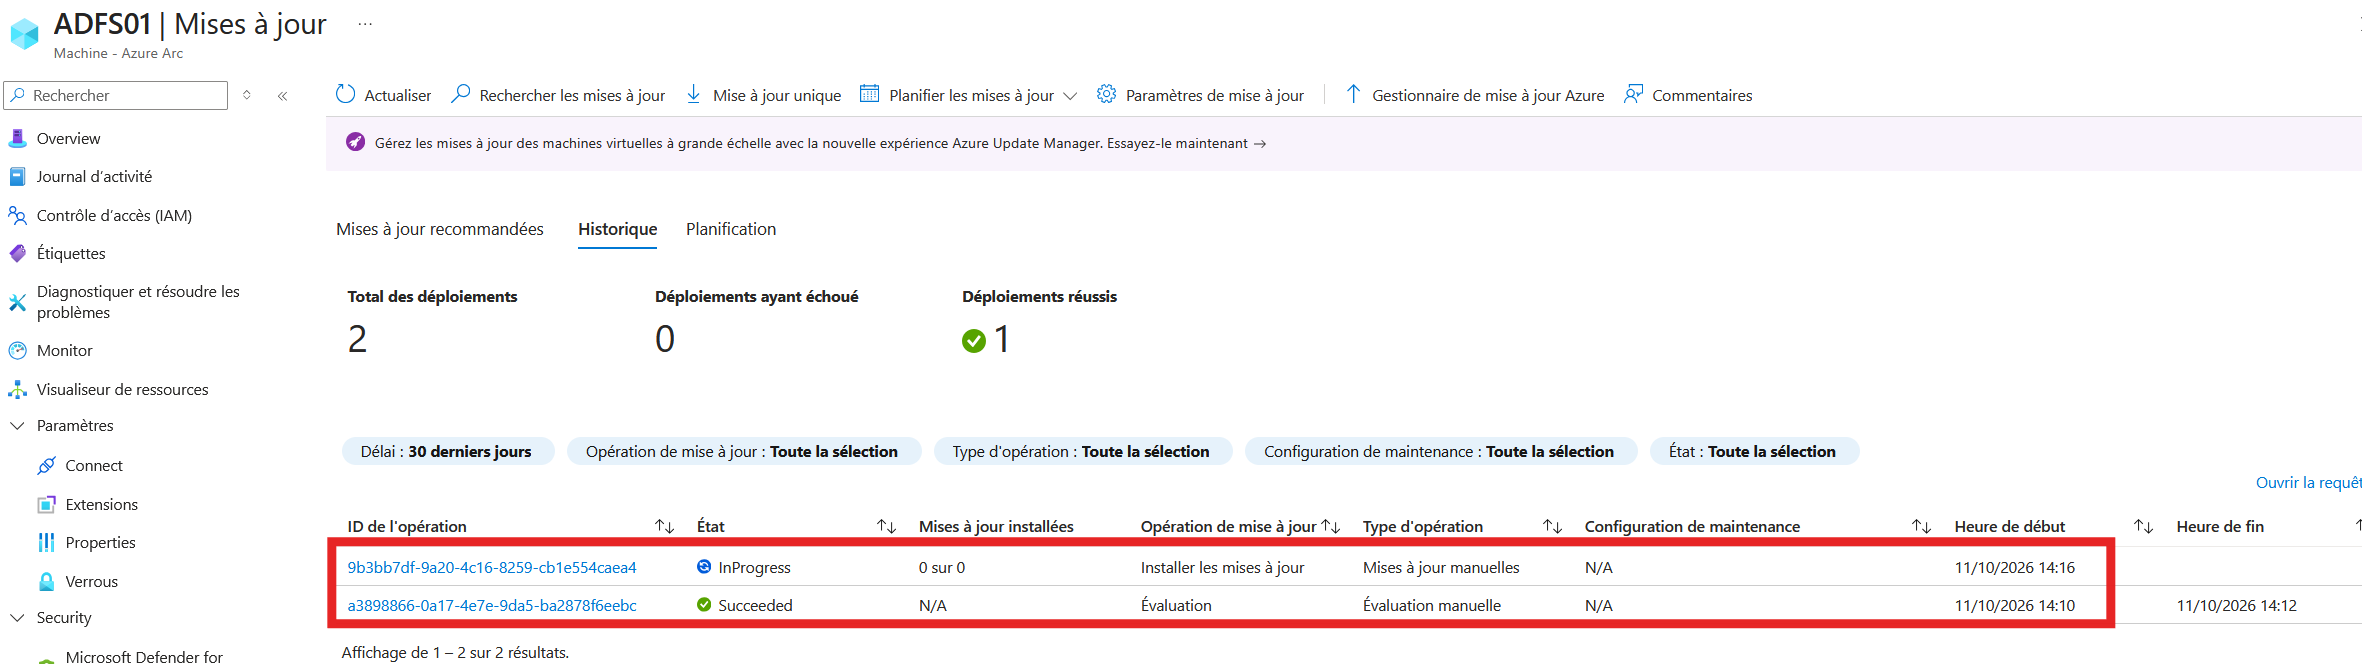The height and width of the screenshot is (664, 2362).
Task: Click the Commentaires feedback icon
Action: click(x=1633, y=94)
